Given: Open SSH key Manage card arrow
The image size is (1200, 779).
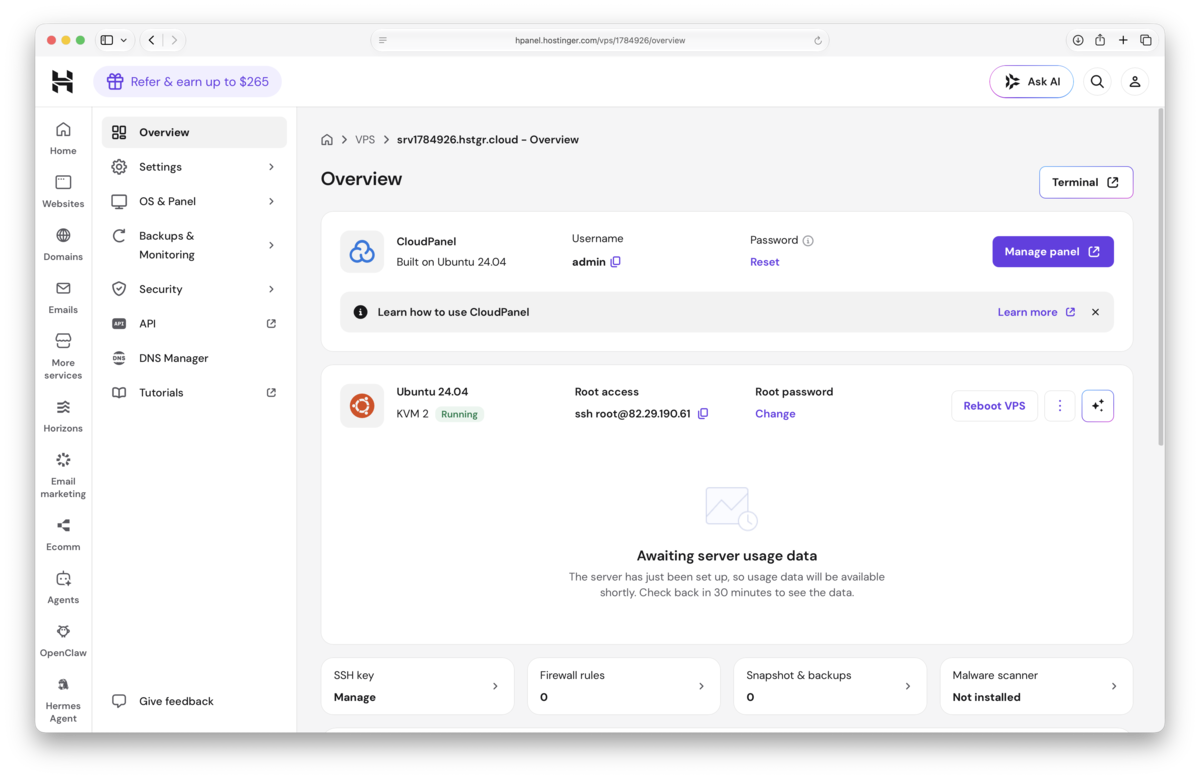Looking at the screenshot, I should 495,686.
